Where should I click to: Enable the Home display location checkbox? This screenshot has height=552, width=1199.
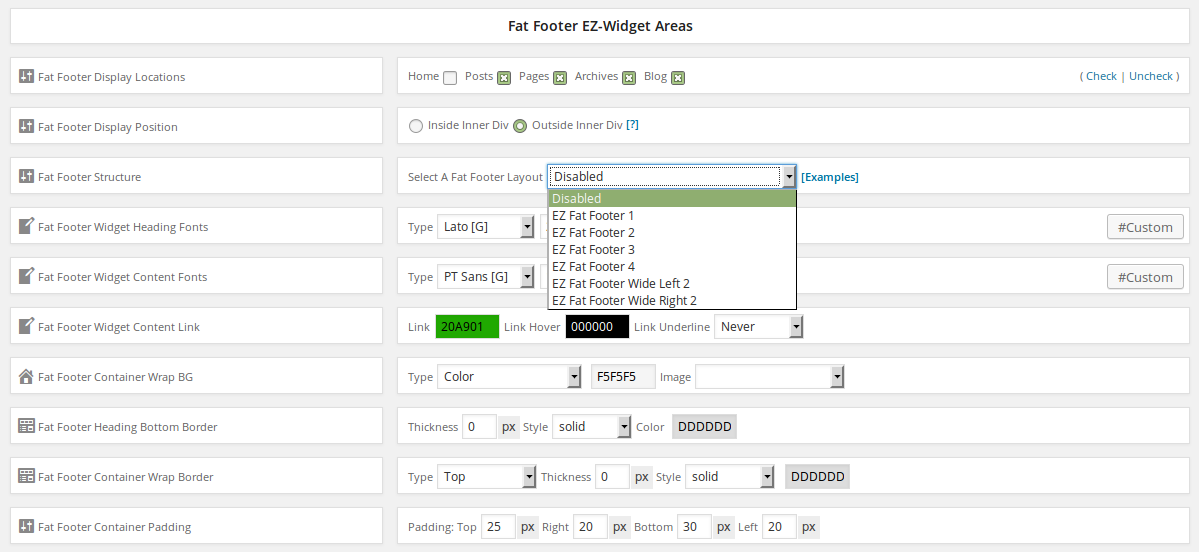pyautogui.click(x=450, y=78)
